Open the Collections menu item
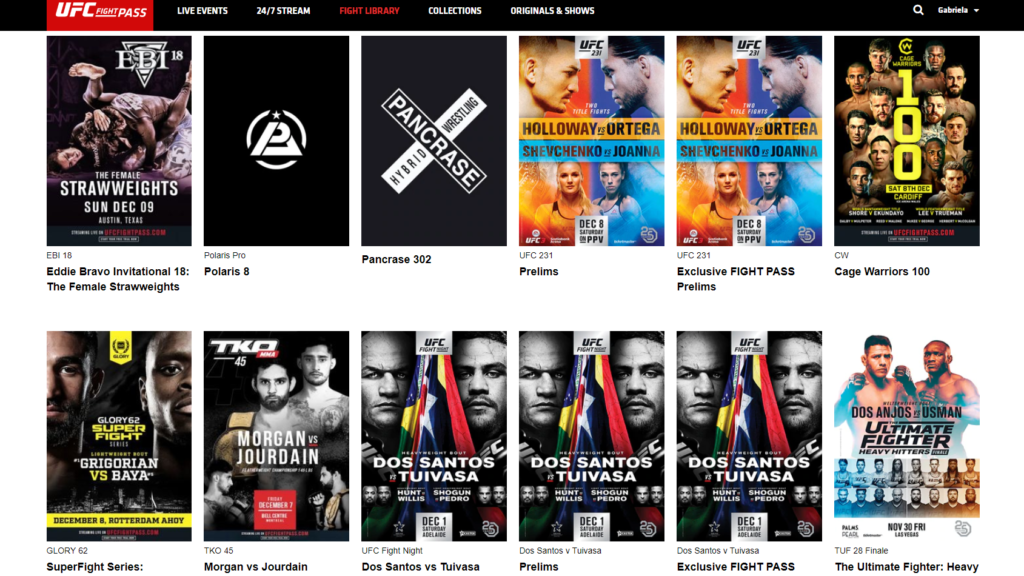This screenshot has height=576, width=1024. (455, 11)
